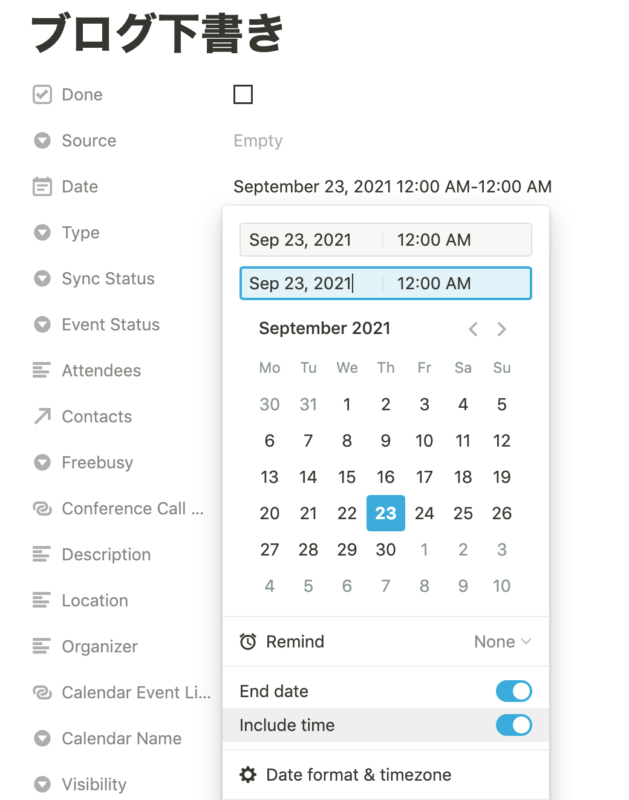Go to previous month with left chevron

click(473, 329)
